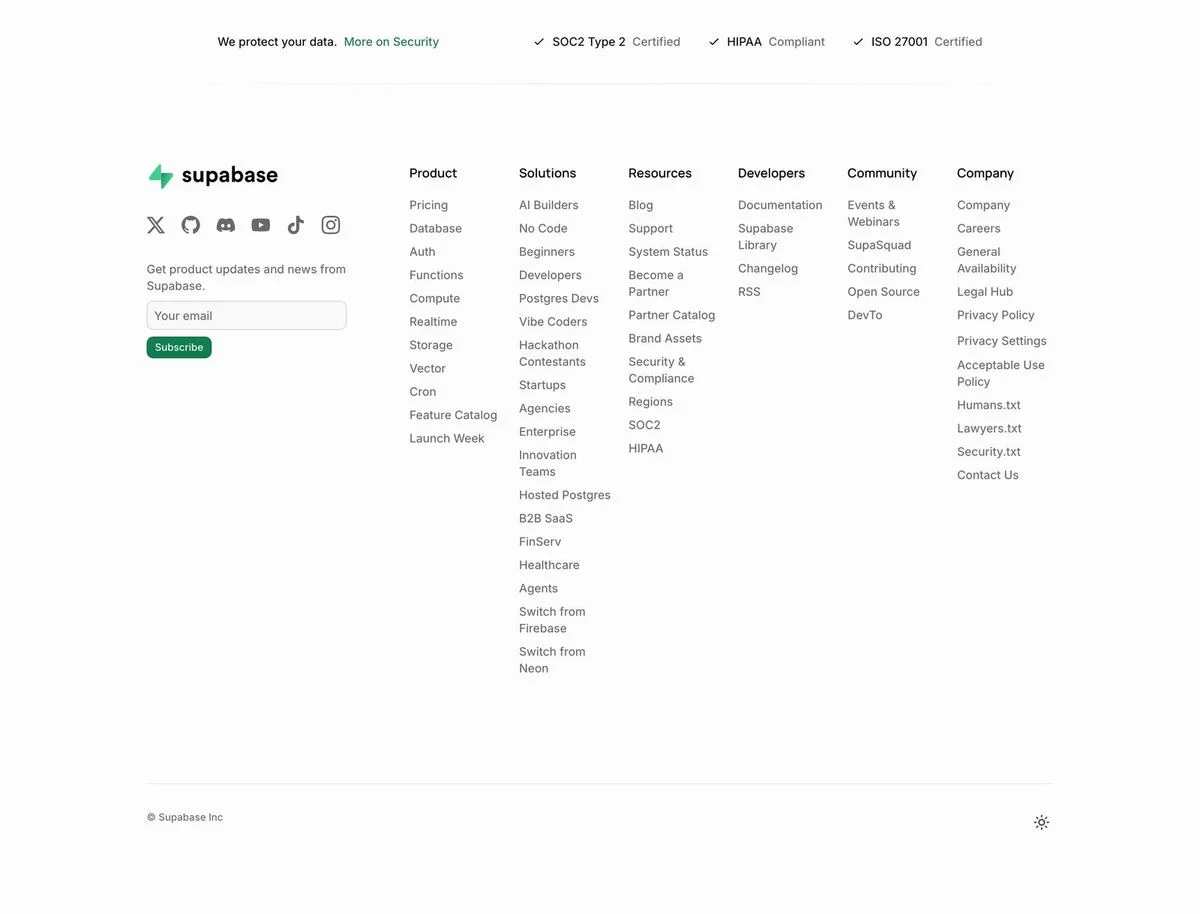Open the Events & Webinars link
The width and height of the screenshot is (1200, 914).
tap(873, 213)
